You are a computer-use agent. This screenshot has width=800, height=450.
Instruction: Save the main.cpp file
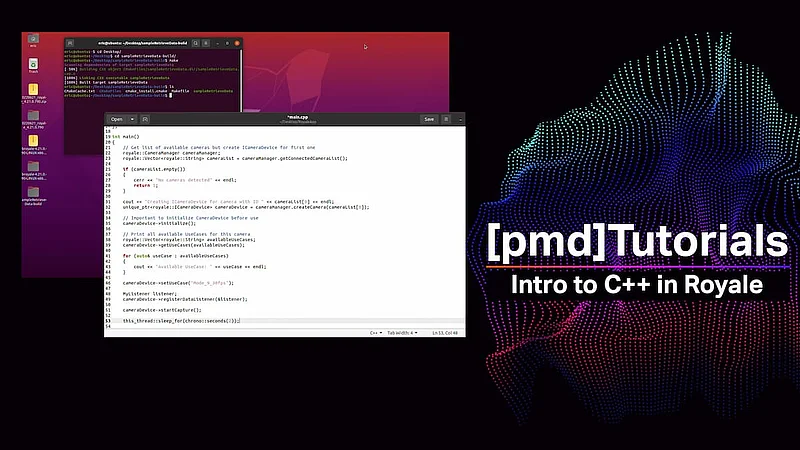(x=429, y=119)
